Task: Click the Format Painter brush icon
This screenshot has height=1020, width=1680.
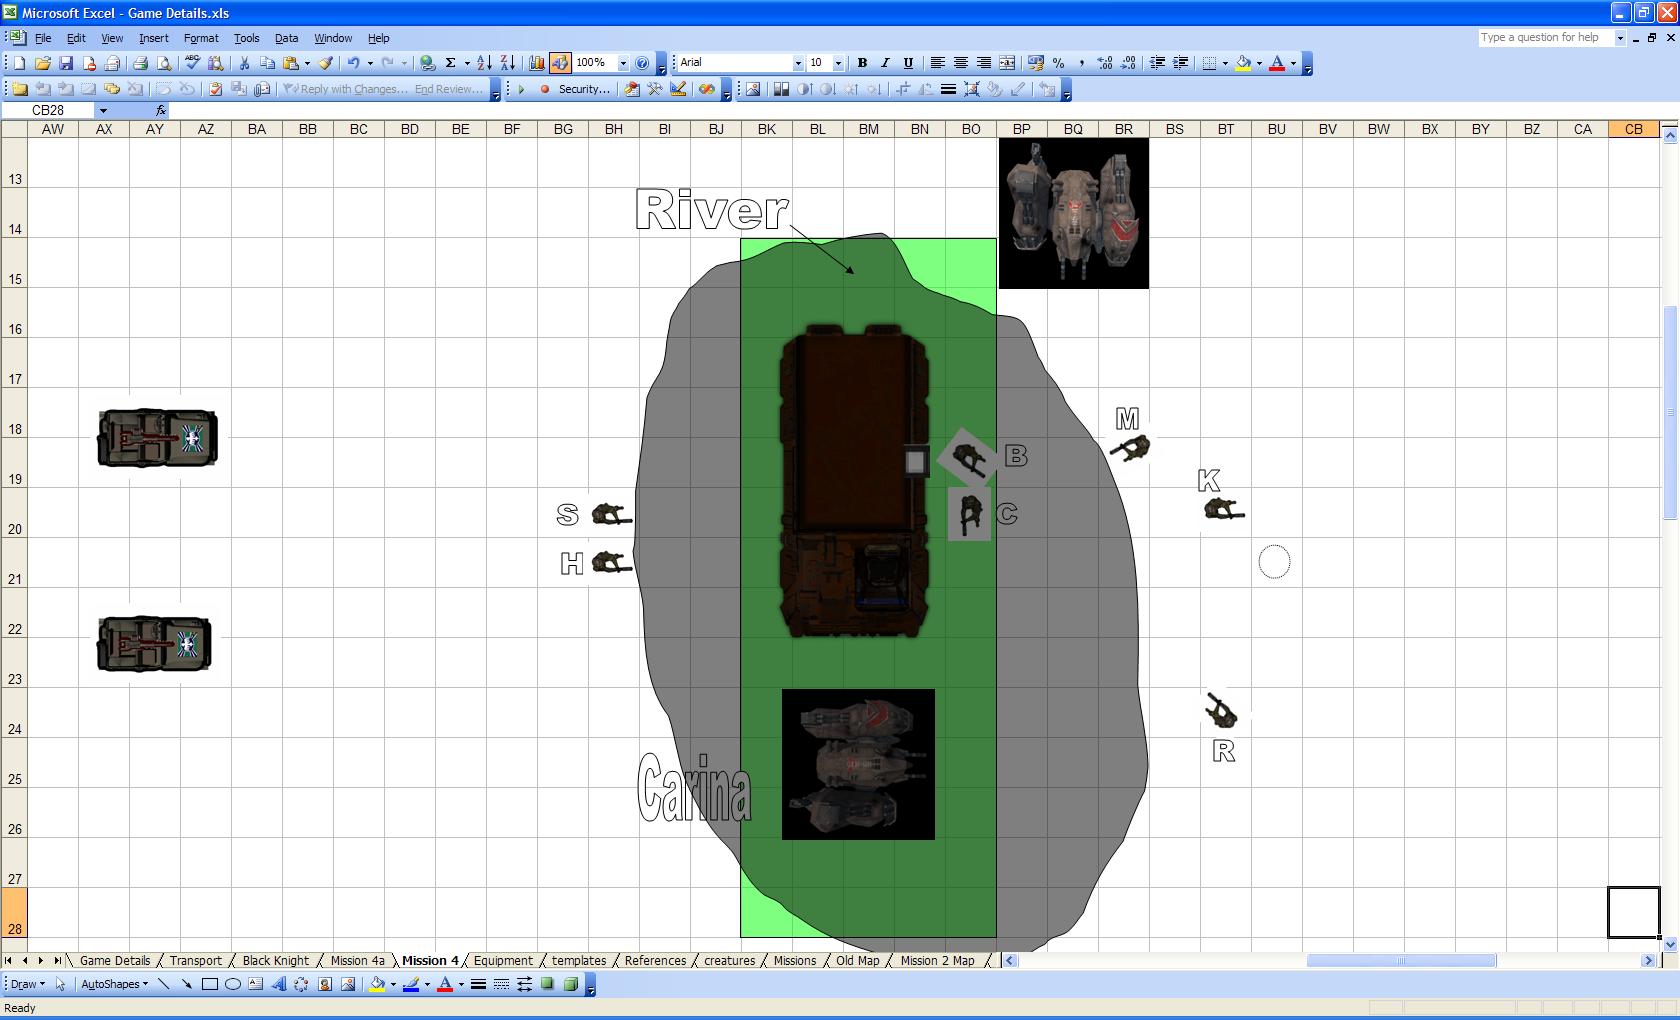Action: 326,63
